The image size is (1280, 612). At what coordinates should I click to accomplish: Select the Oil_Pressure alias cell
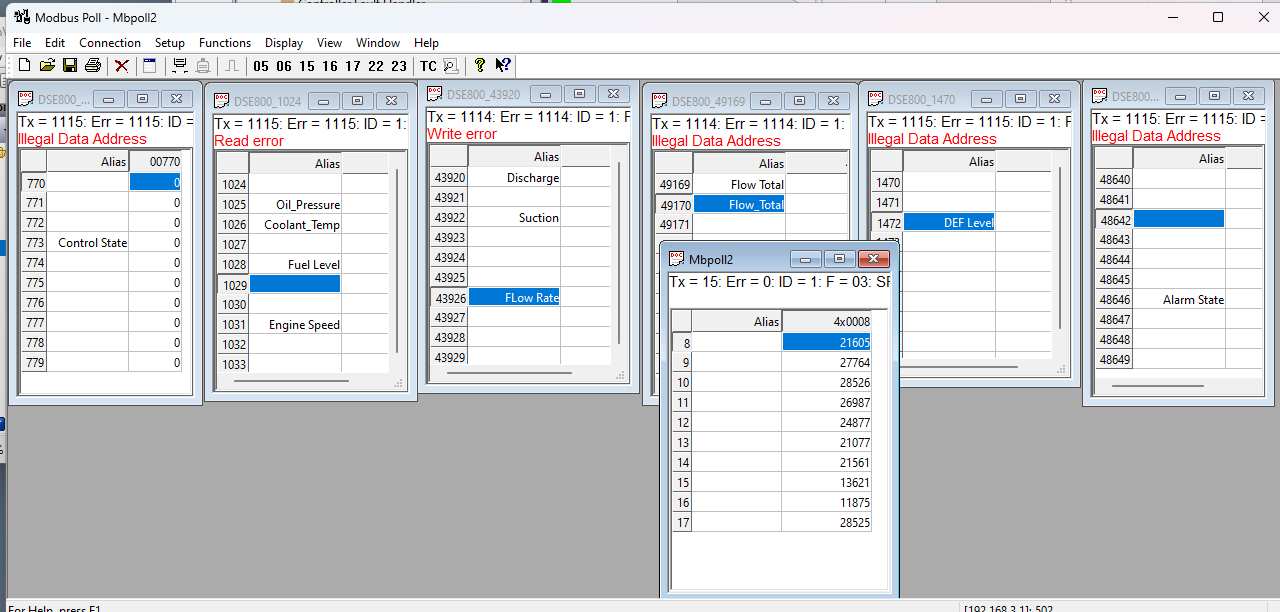pyautogui.click(x=295, y=205)
